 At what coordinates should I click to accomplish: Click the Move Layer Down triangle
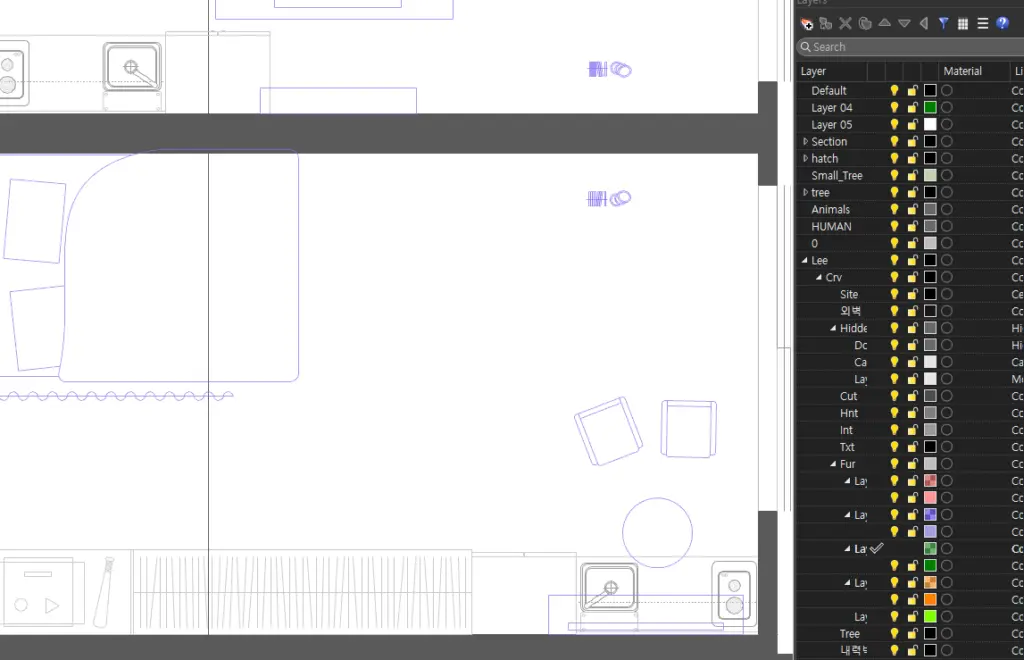click(904, 24)
